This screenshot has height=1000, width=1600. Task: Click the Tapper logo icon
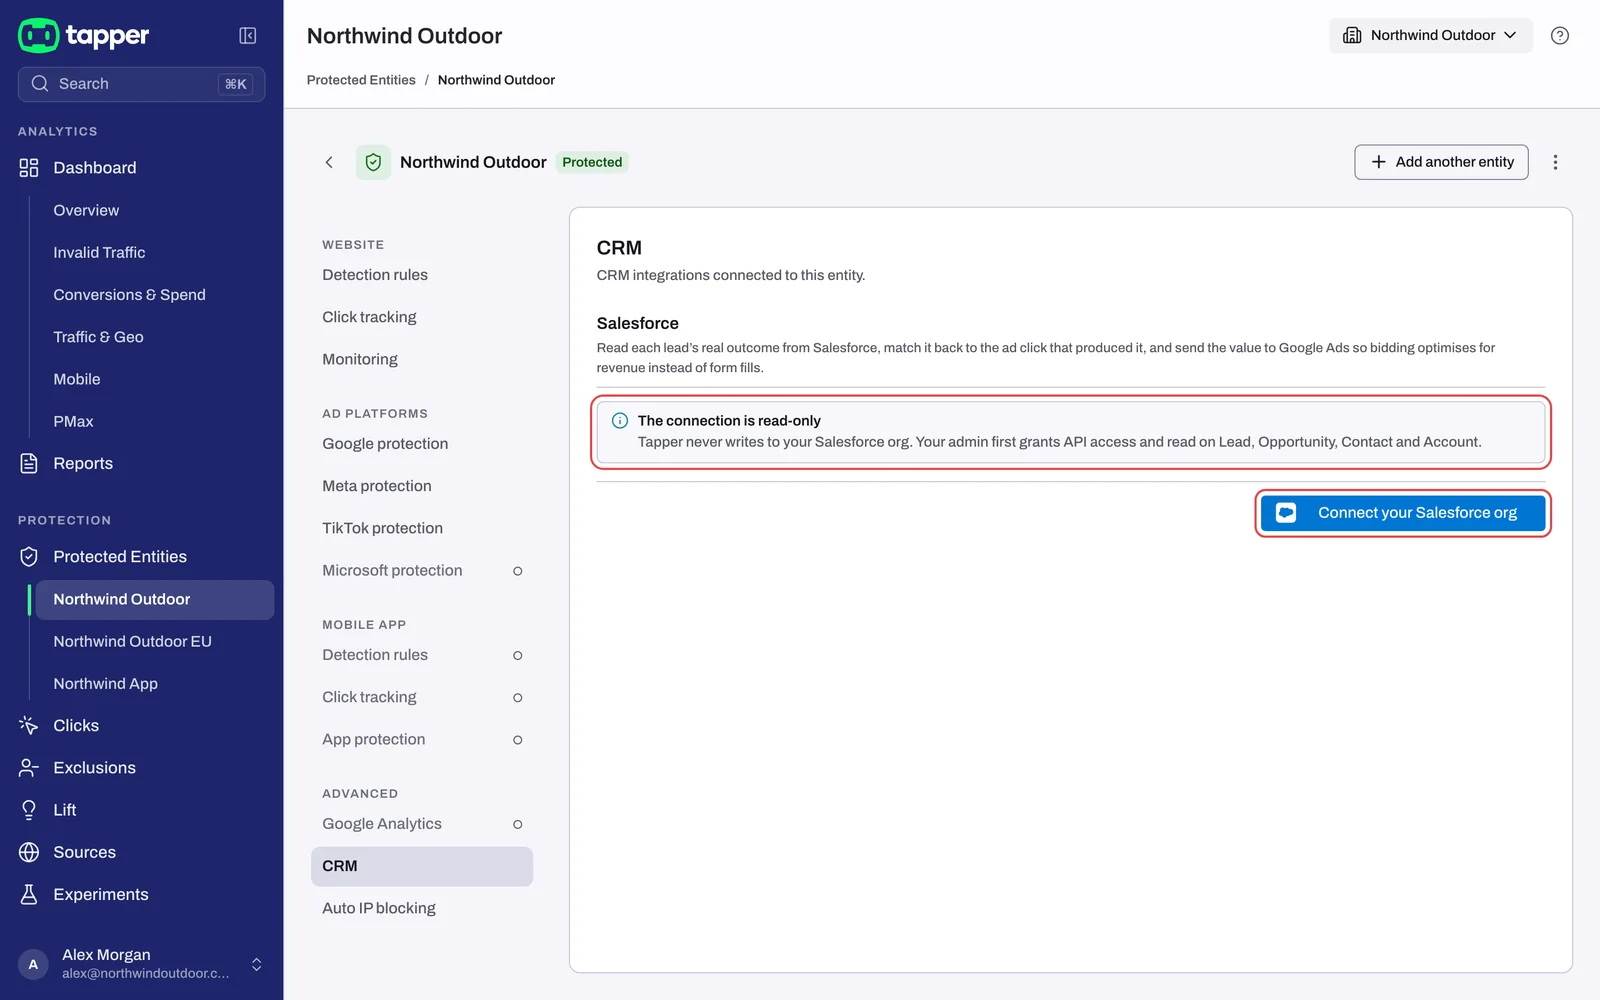pos(39,35)
